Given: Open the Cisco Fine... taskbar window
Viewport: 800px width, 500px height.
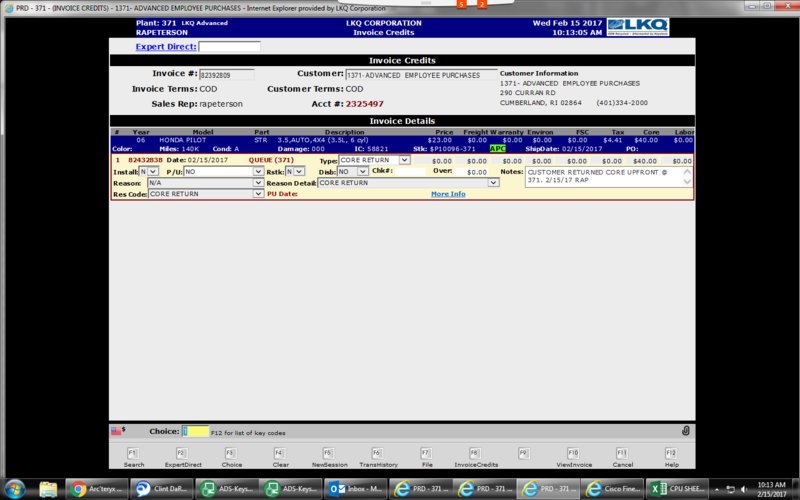Looking at the screenshot, I should 613,489.
